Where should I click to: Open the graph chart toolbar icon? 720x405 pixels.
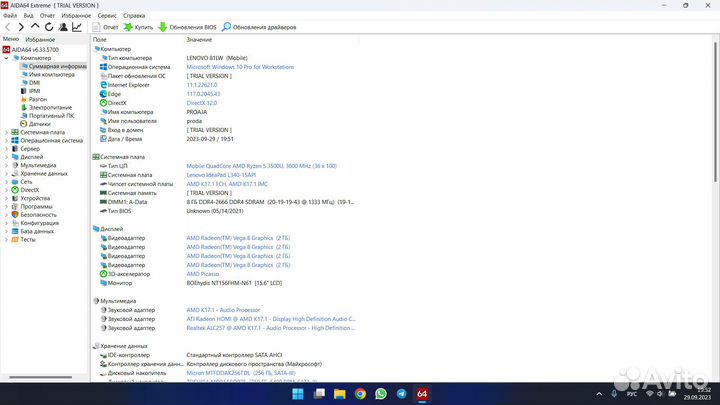pos(77,27)
